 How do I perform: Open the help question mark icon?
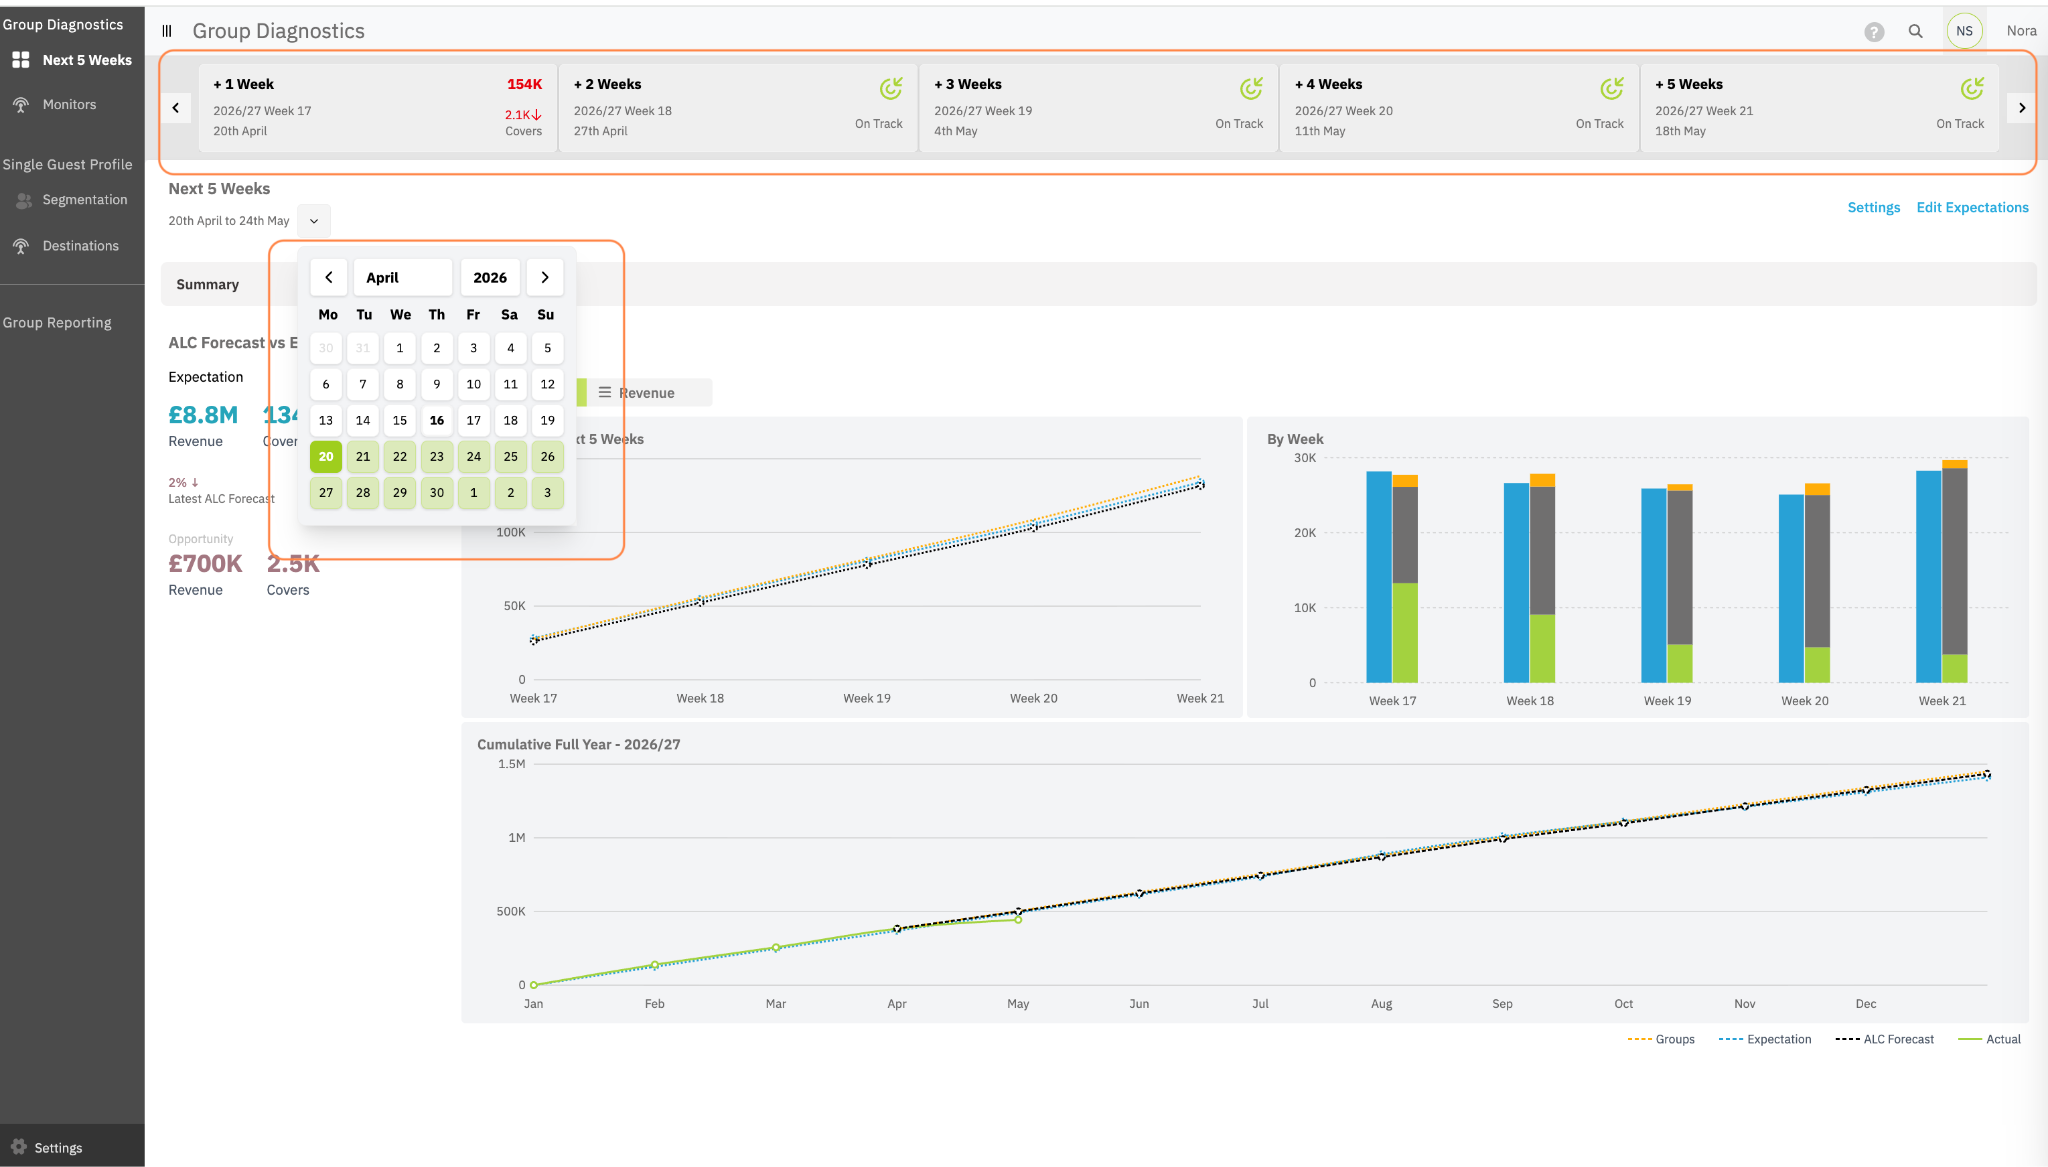click(x=1874, y=32)
